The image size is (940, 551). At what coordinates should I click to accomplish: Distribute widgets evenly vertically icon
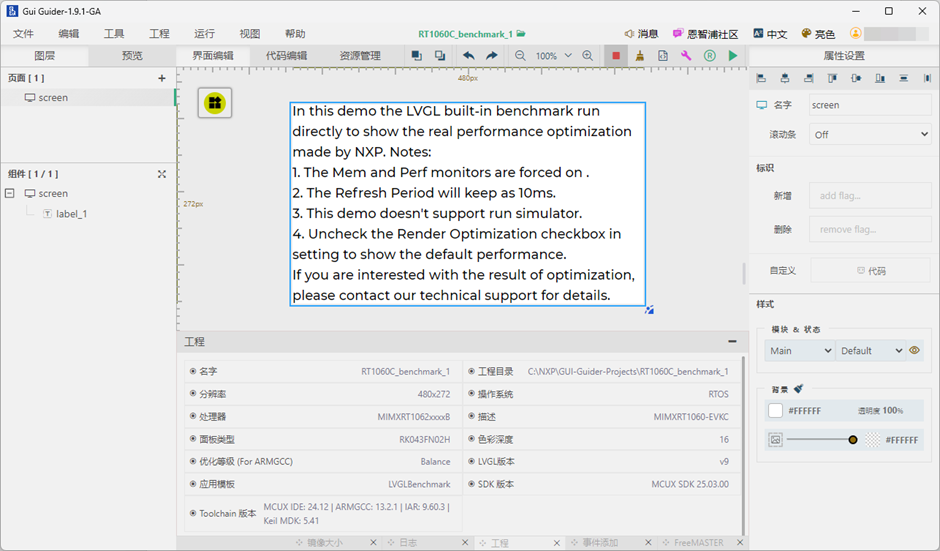(903, 78)
